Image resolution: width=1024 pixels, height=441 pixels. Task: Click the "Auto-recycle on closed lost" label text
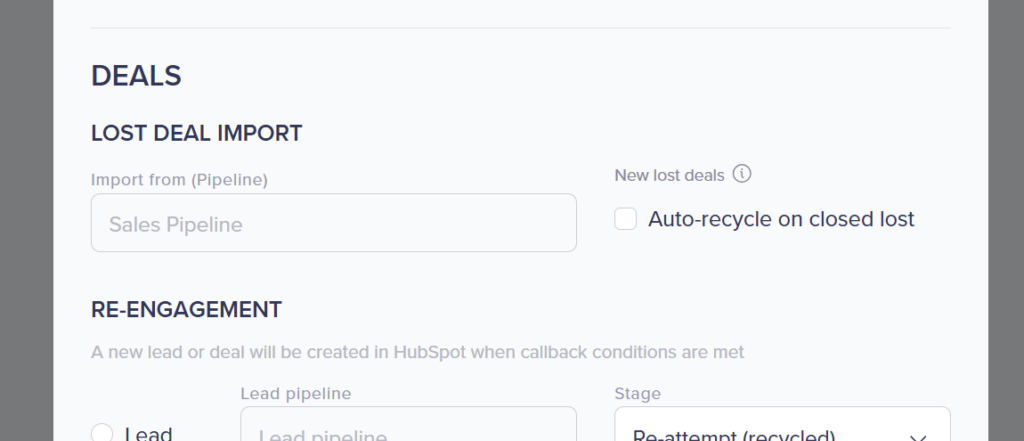pyautogui.click(x=781, y=219)
